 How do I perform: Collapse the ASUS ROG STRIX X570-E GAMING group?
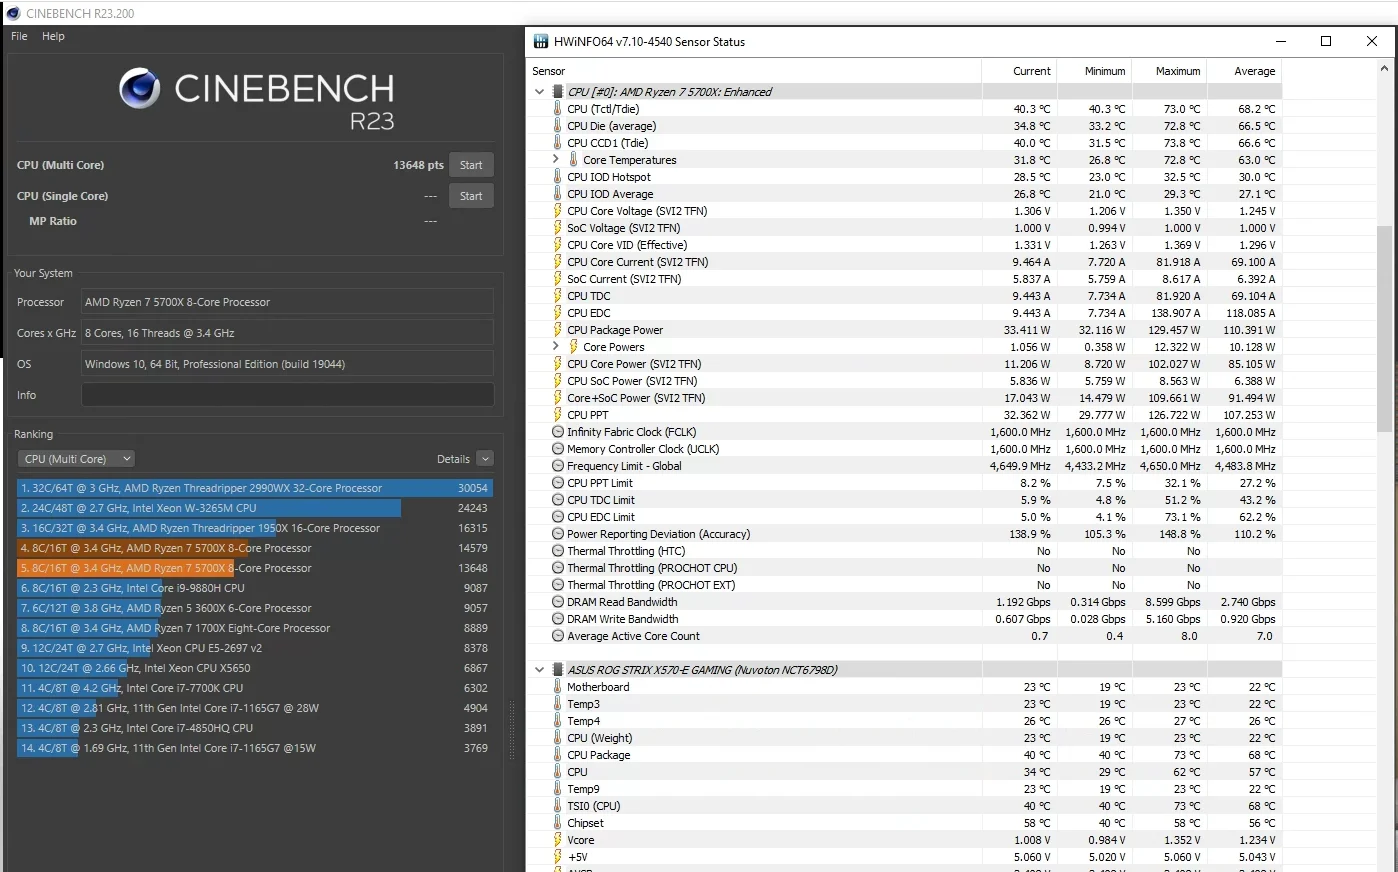pyautogui.click(x=540, y=670)
